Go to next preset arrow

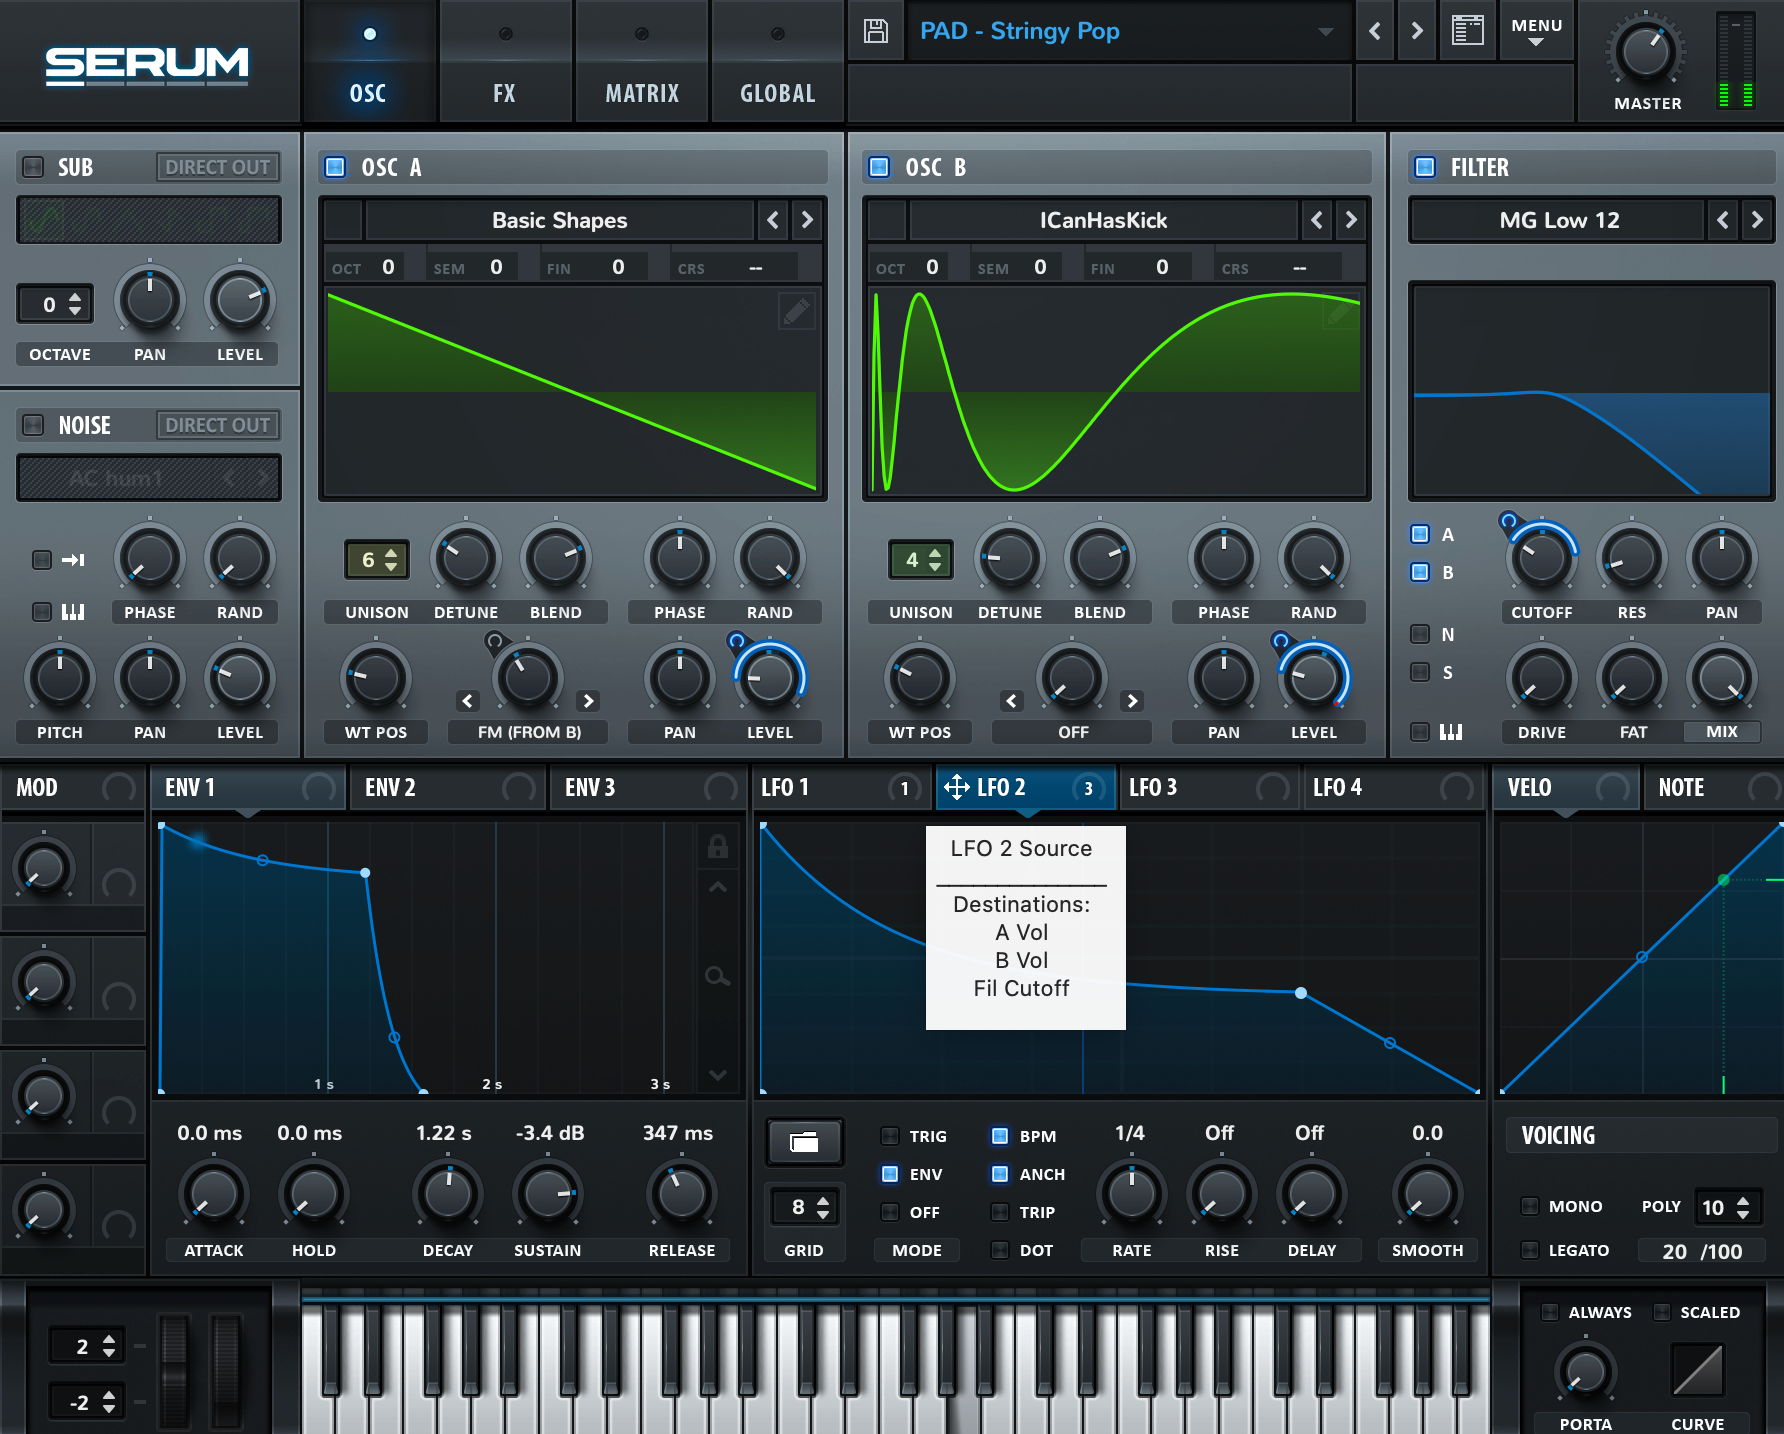tap(1417, 31)
